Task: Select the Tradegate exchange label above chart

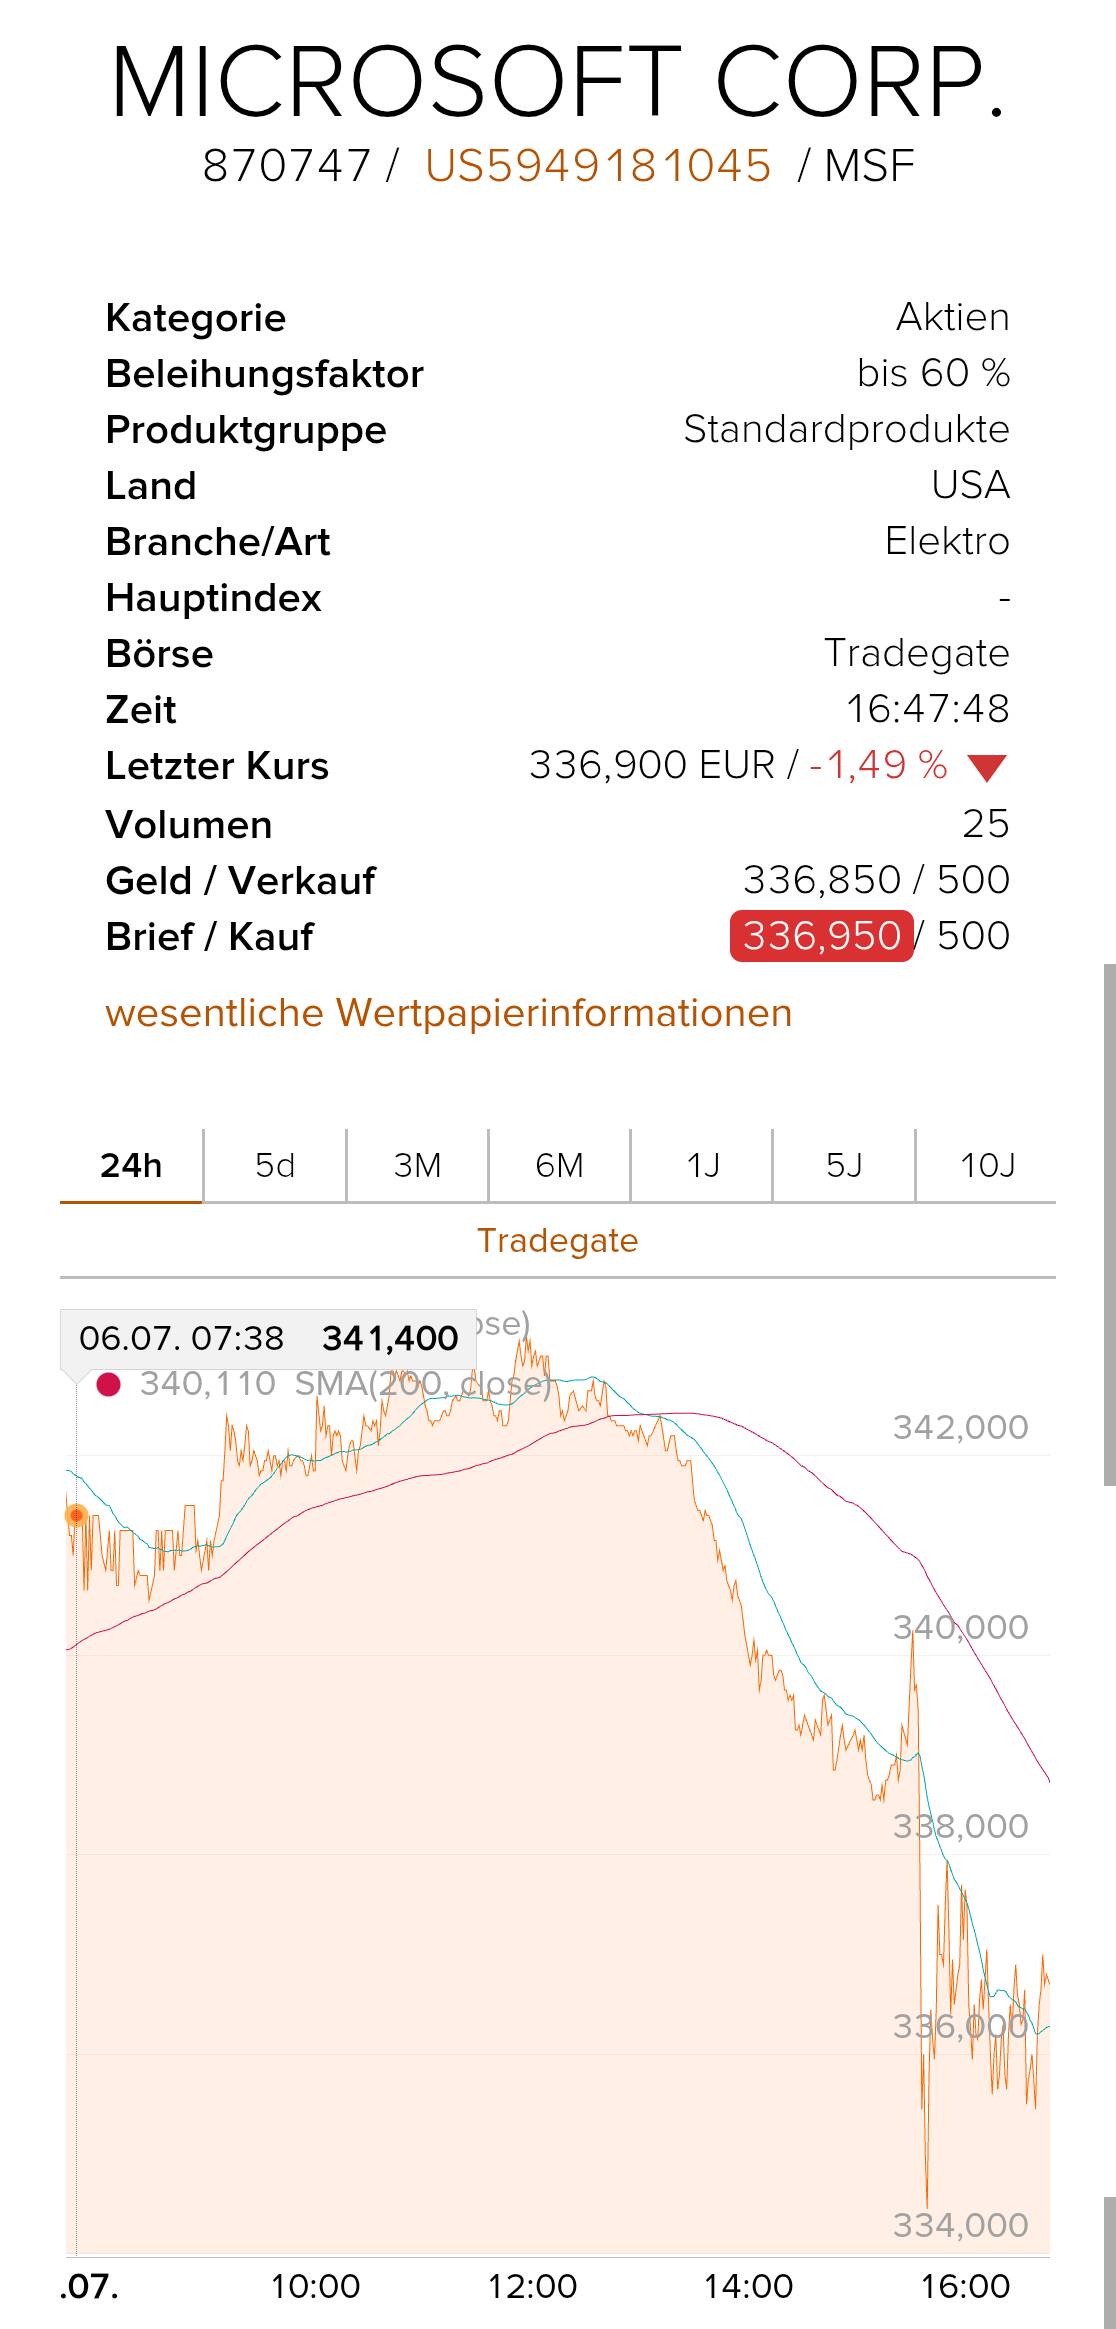Action: (x=558, y=1240)
